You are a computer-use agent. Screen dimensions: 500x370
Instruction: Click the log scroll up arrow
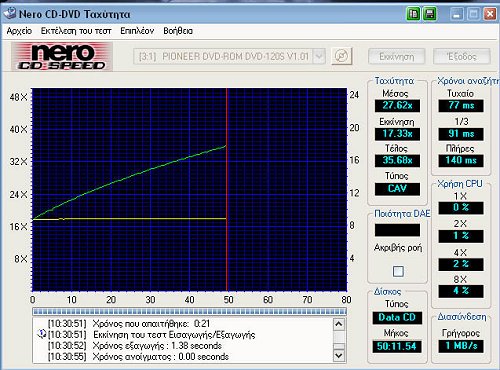pos(339,324)
